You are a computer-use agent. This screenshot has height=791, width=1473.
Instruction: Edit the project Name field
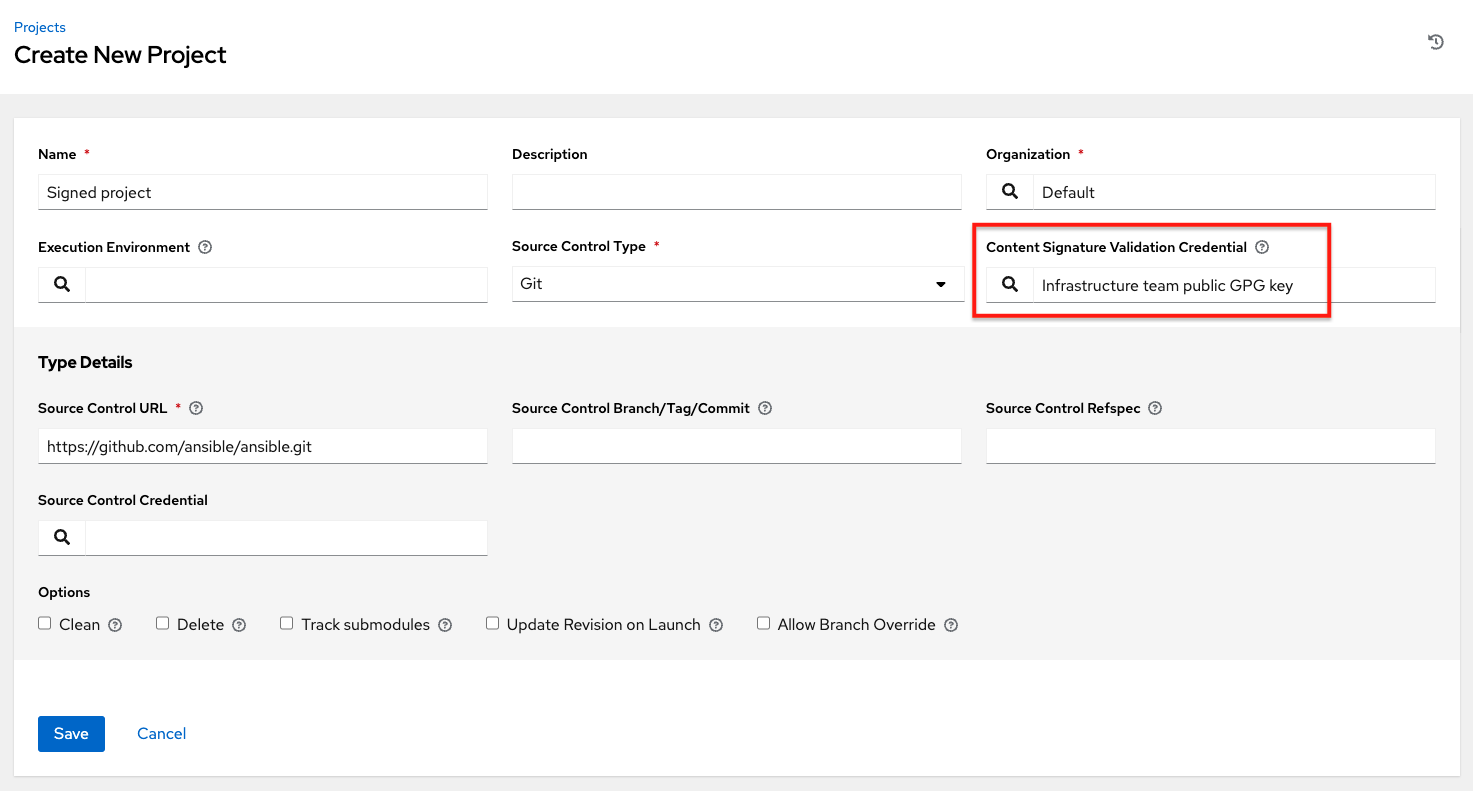[262, 192]
